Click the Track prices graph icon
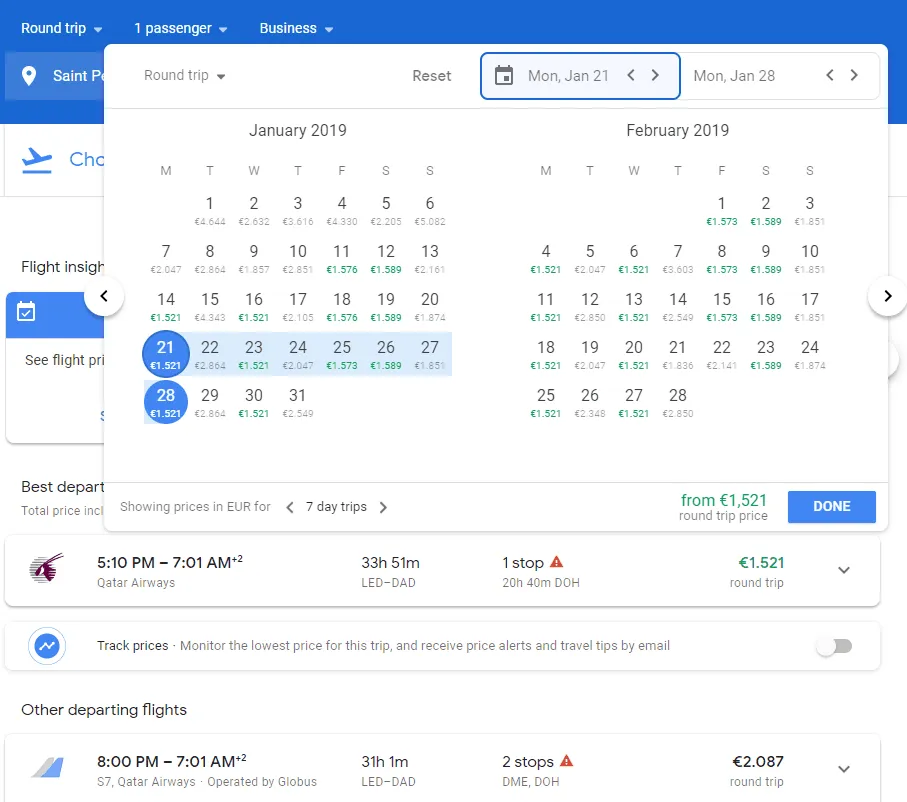 (47, 646)
